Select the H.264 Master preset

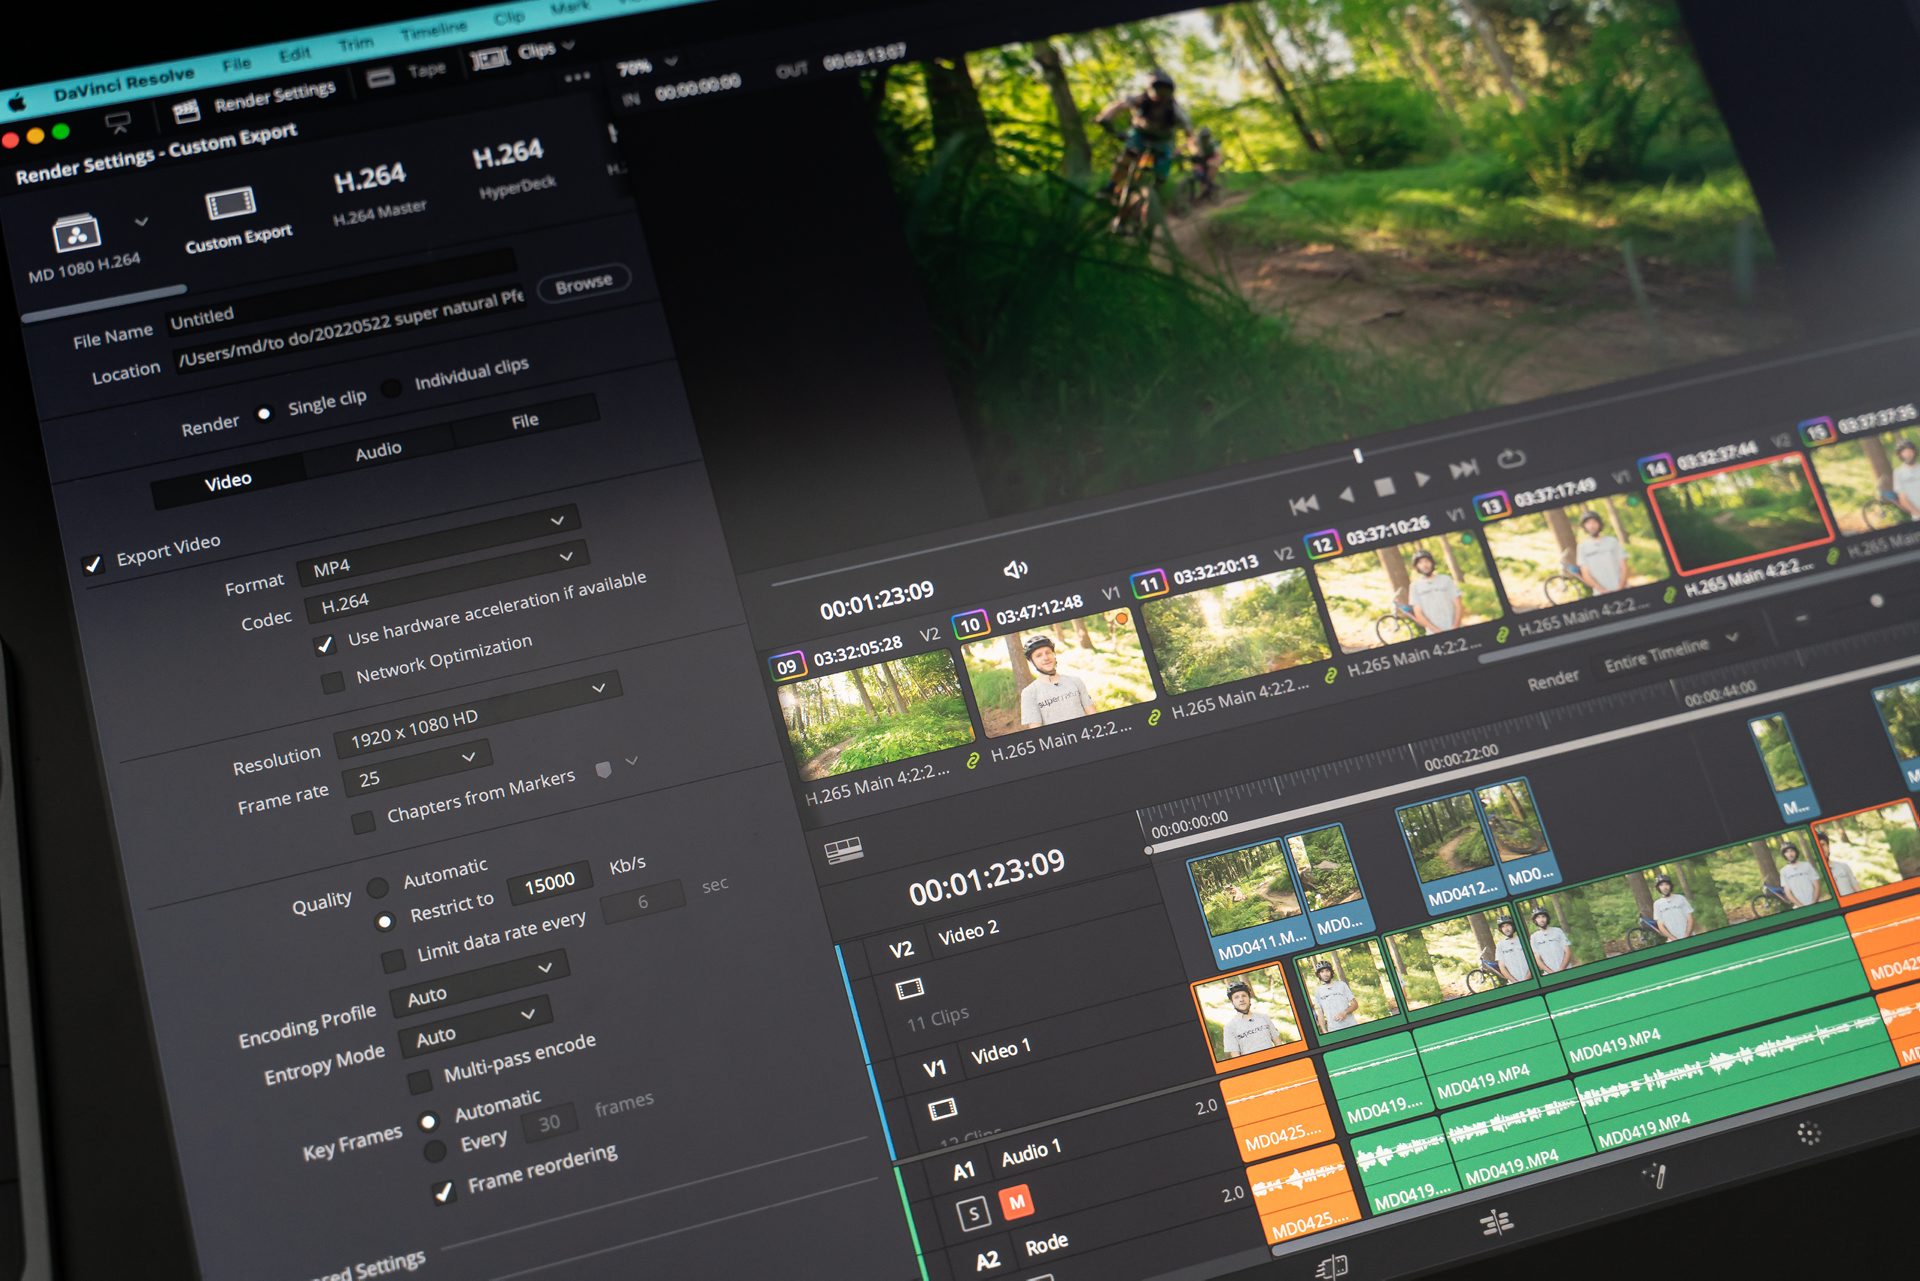click(x=373, y=192)
